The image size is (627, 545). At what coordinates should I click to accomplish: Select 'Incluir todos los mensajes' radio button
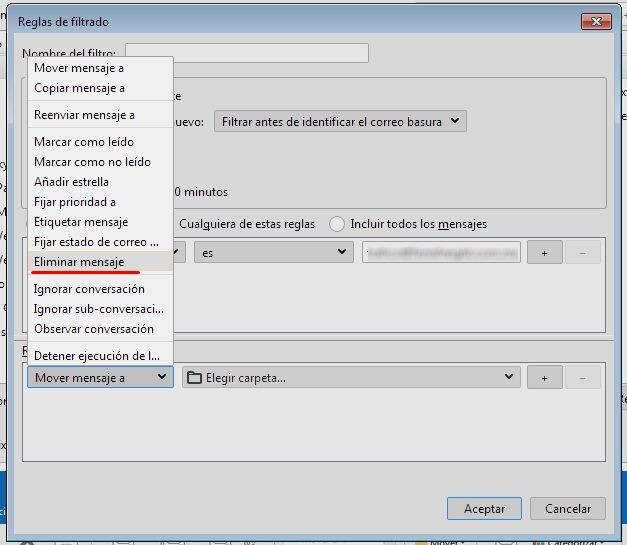337,224
